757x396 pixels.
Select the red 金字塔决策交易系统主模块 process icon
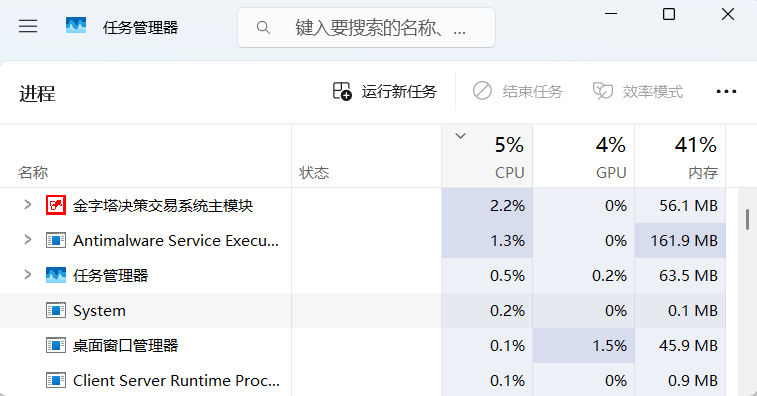(56, 205)
